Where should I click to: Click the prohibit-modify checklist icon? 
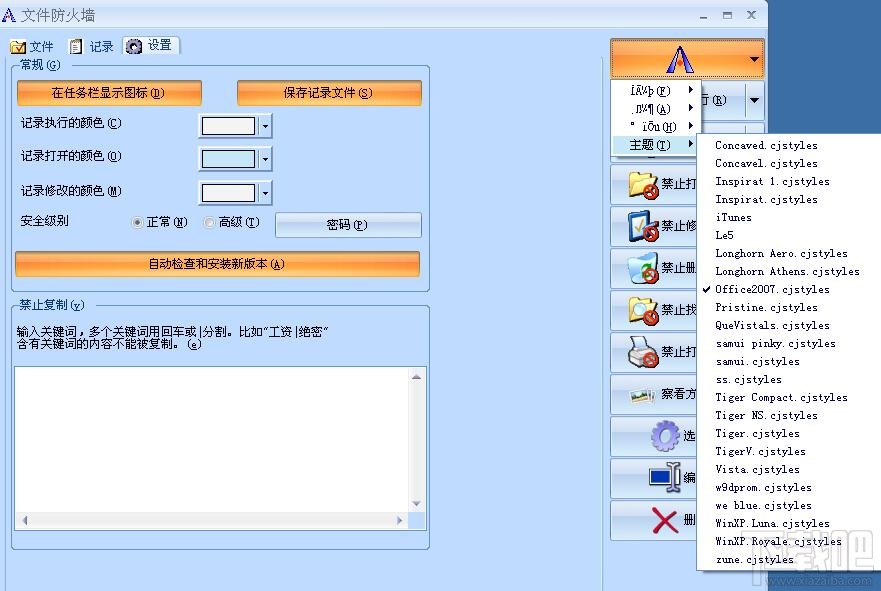click(x=643, y=226)
